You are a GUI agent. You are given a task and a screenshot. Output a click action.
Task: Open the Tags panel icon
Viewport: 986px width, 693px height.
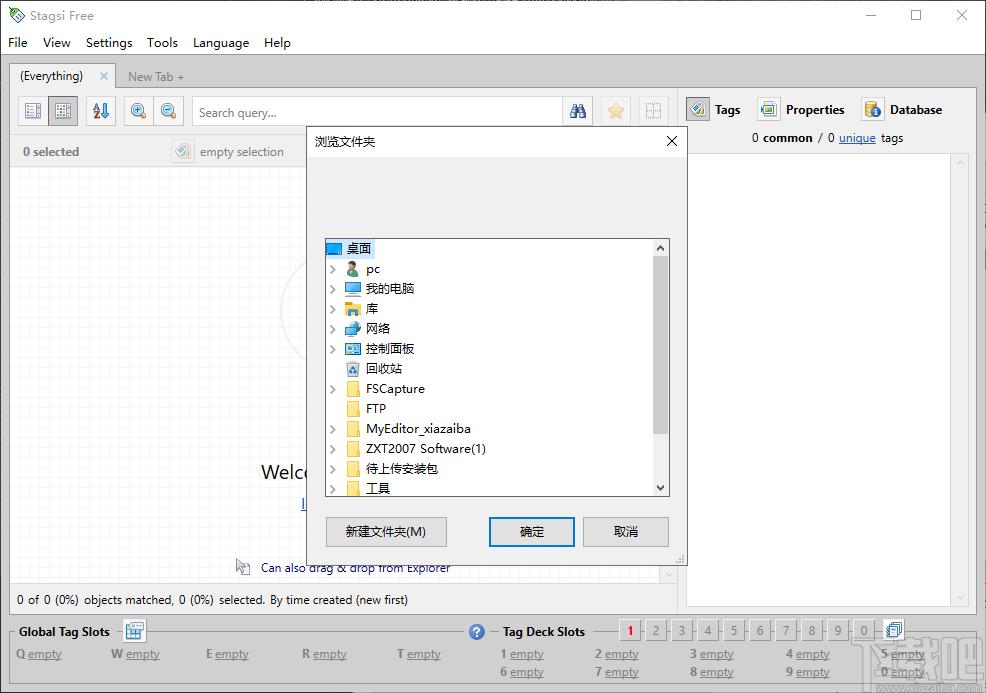point(698,109)
